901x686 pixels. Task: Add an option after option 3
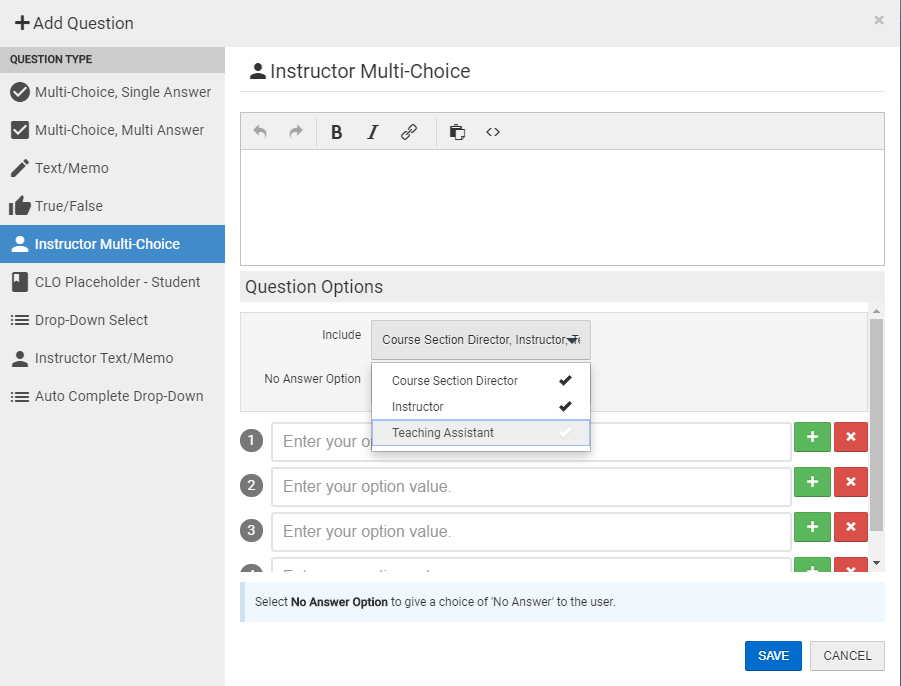pyautogui.click(x=812, y=527)
